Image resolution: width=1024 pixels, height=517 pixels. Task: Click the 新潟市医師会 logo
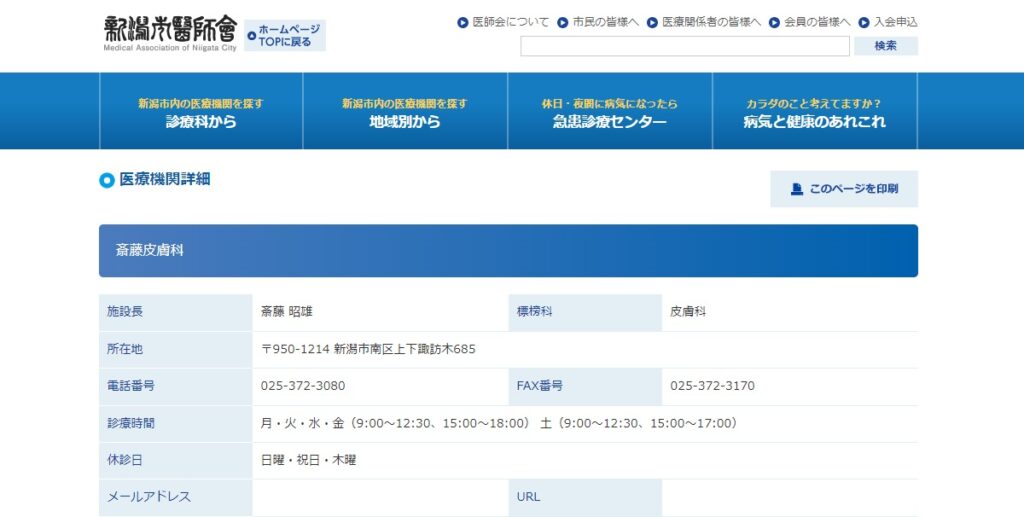(170, 33)
